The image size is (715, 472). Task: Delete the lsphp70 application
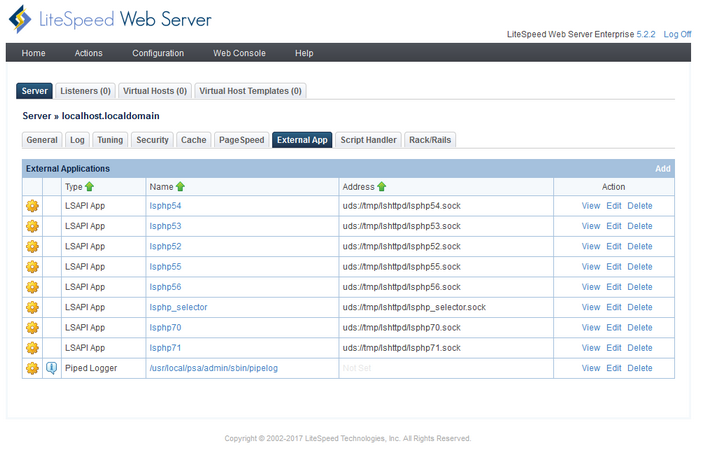coord(640,328)
